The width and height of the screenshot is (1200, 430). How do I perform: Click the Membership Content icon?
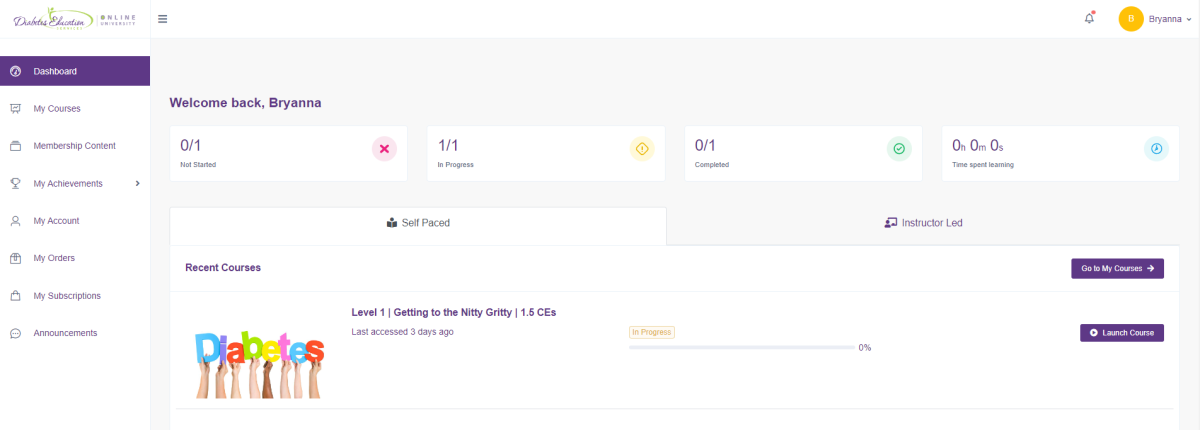click(x=15, y=146)
